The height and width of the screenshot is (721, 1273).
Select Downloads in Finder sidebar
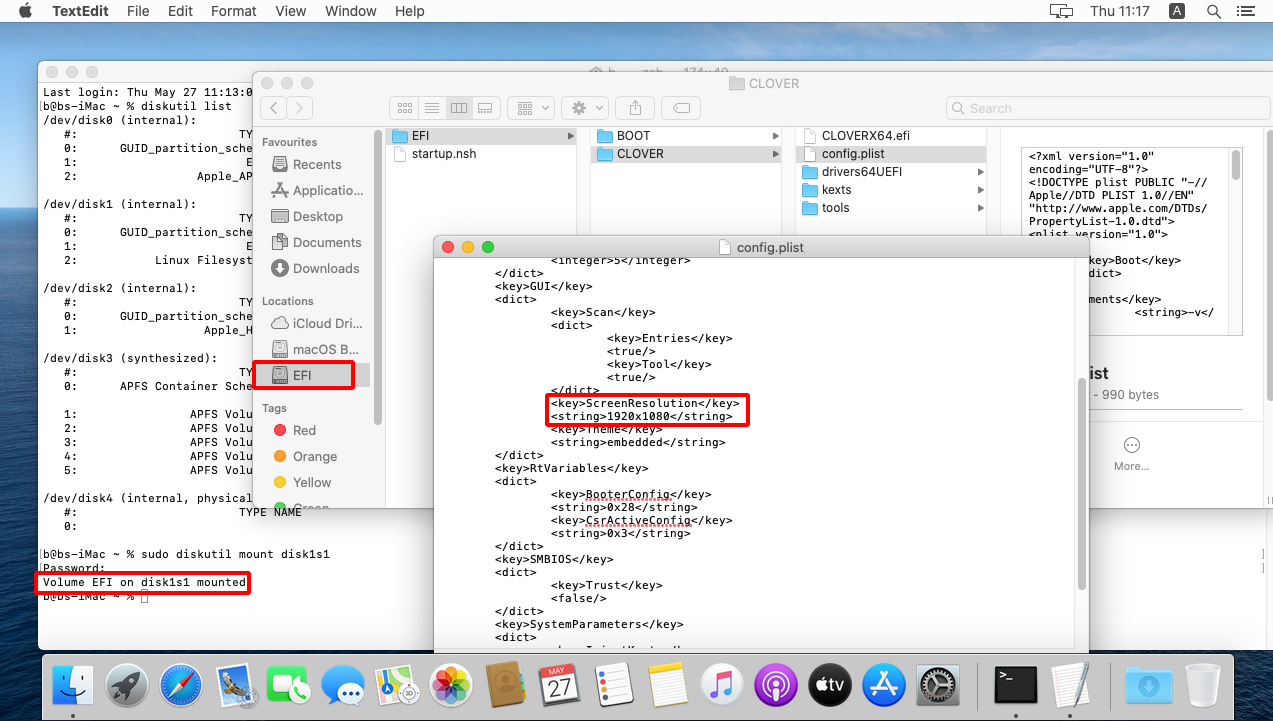[325, 268]
